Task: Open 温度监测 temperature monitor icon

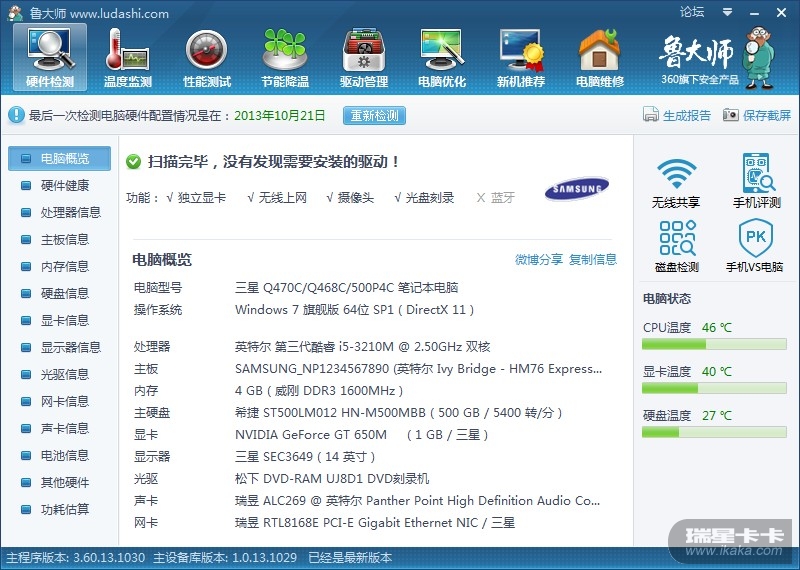Action: pos(128,57)
